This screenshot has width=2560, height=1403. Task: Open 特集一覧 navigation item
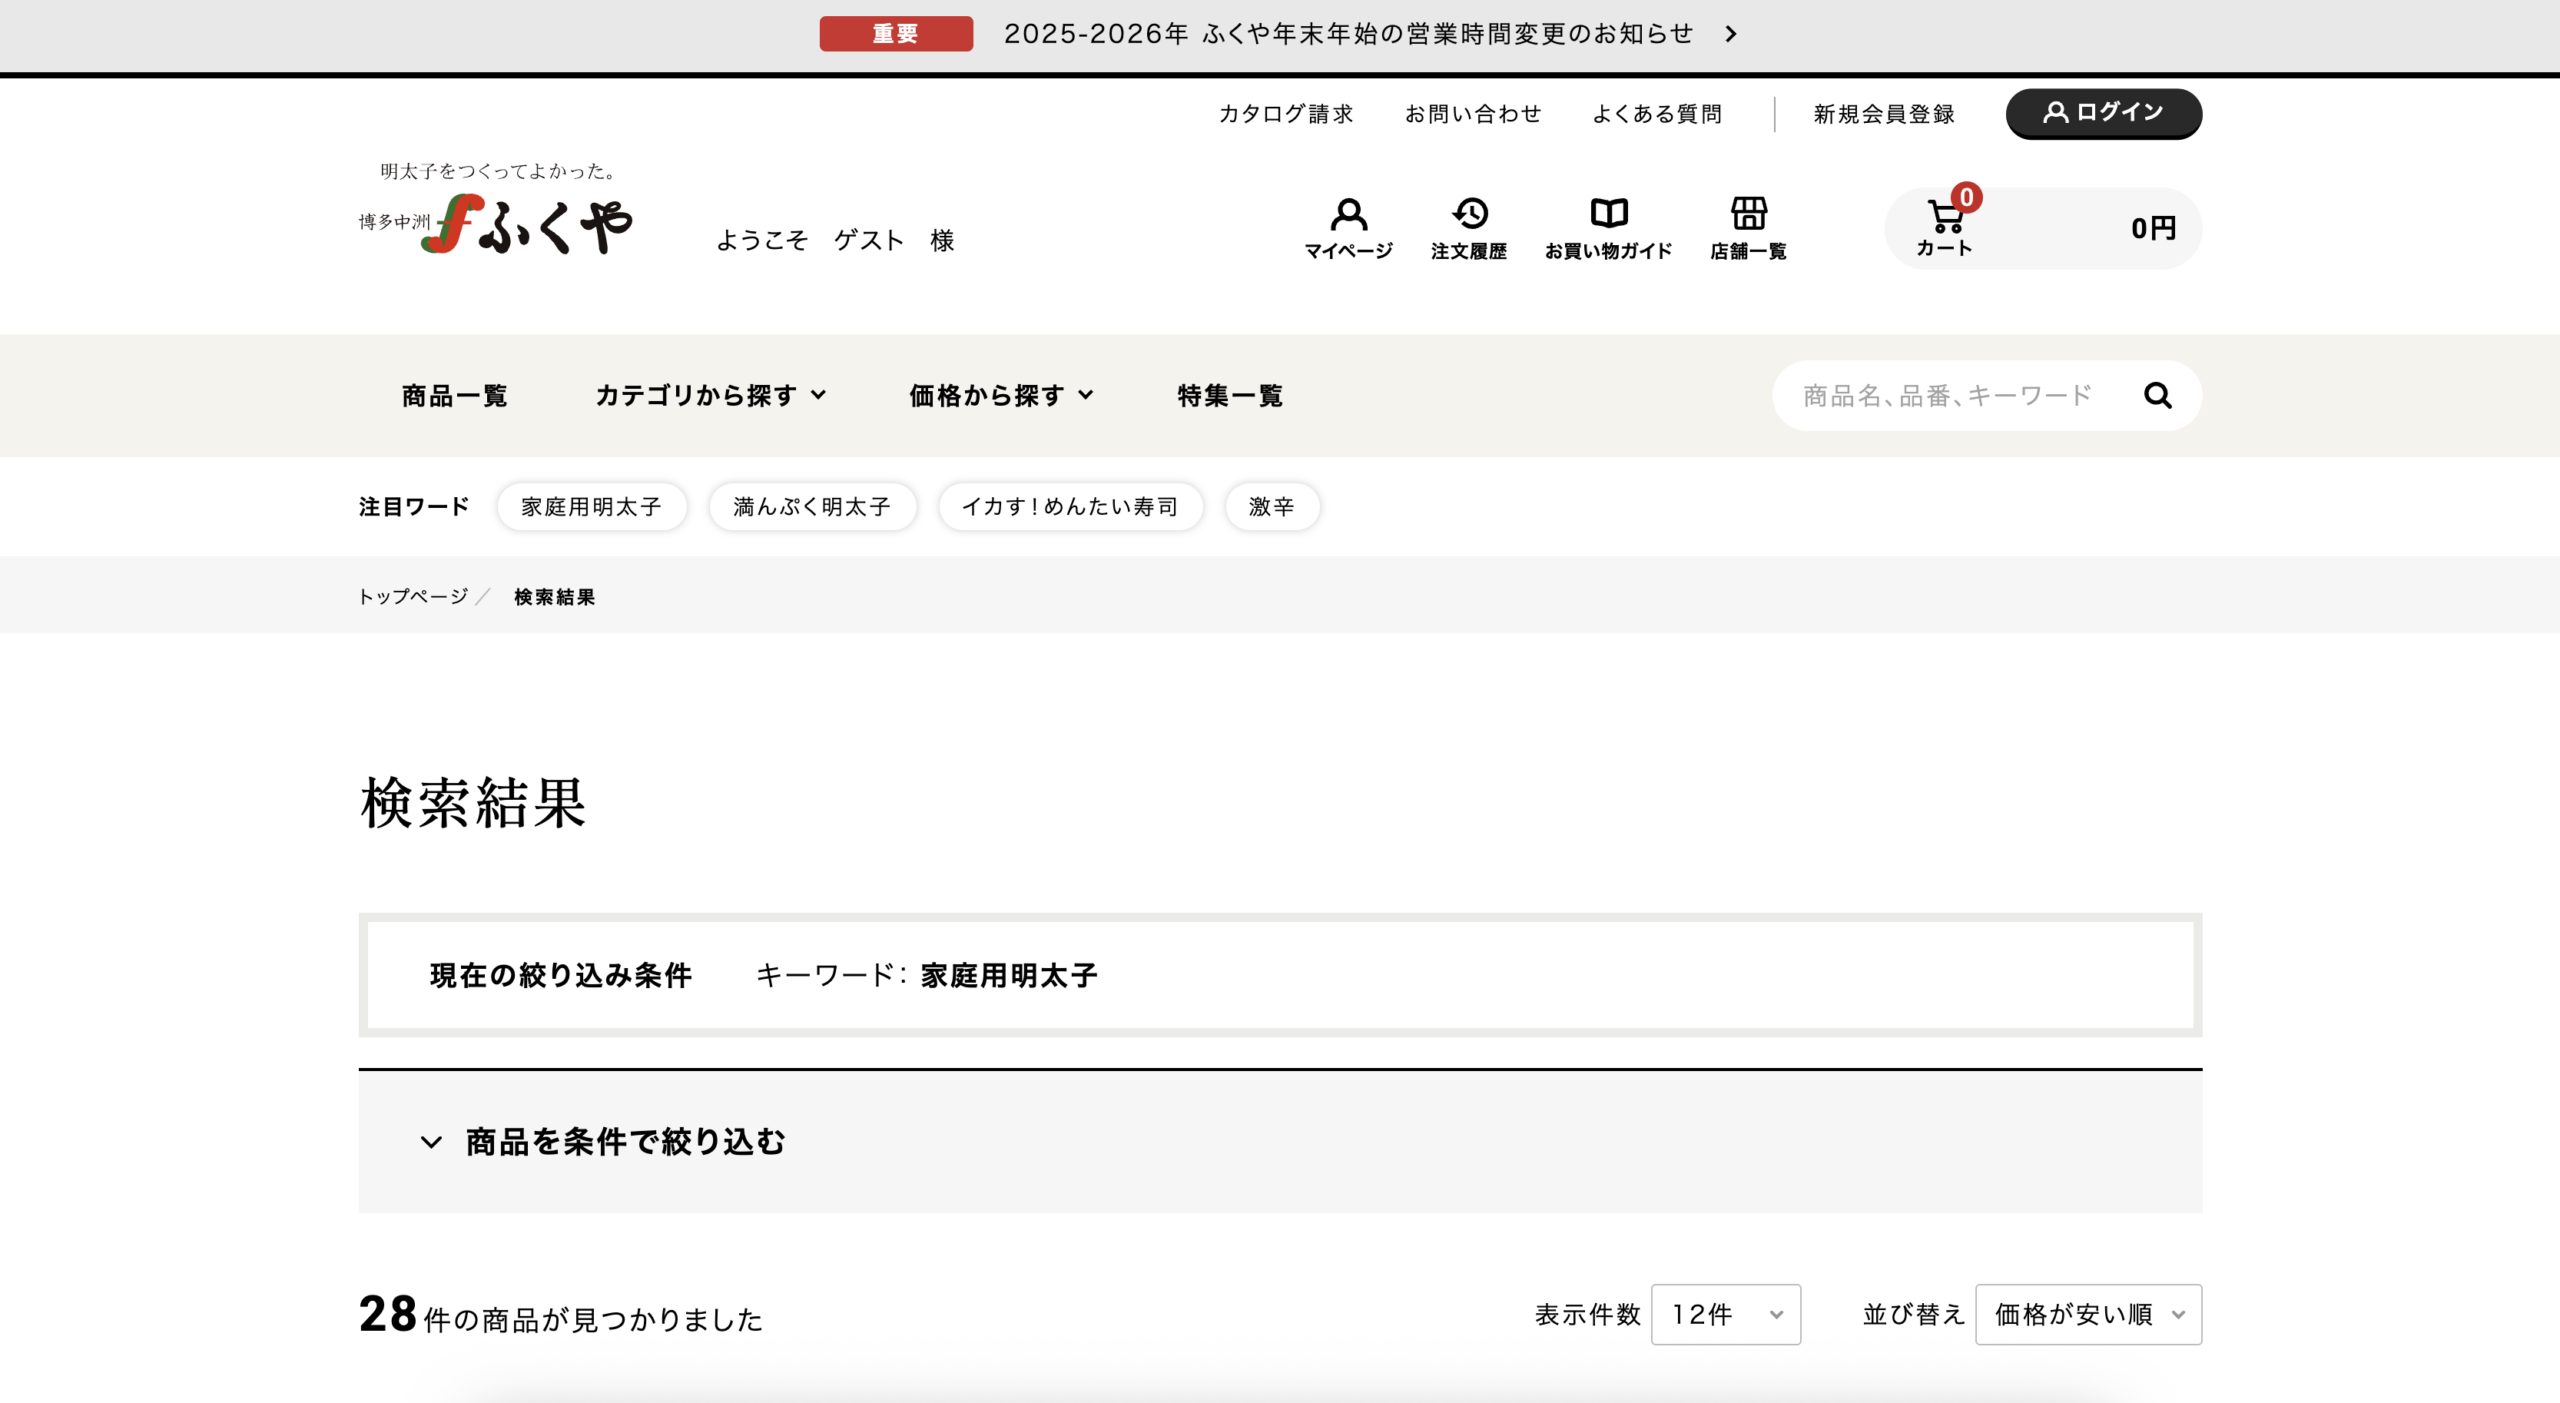1230,396
